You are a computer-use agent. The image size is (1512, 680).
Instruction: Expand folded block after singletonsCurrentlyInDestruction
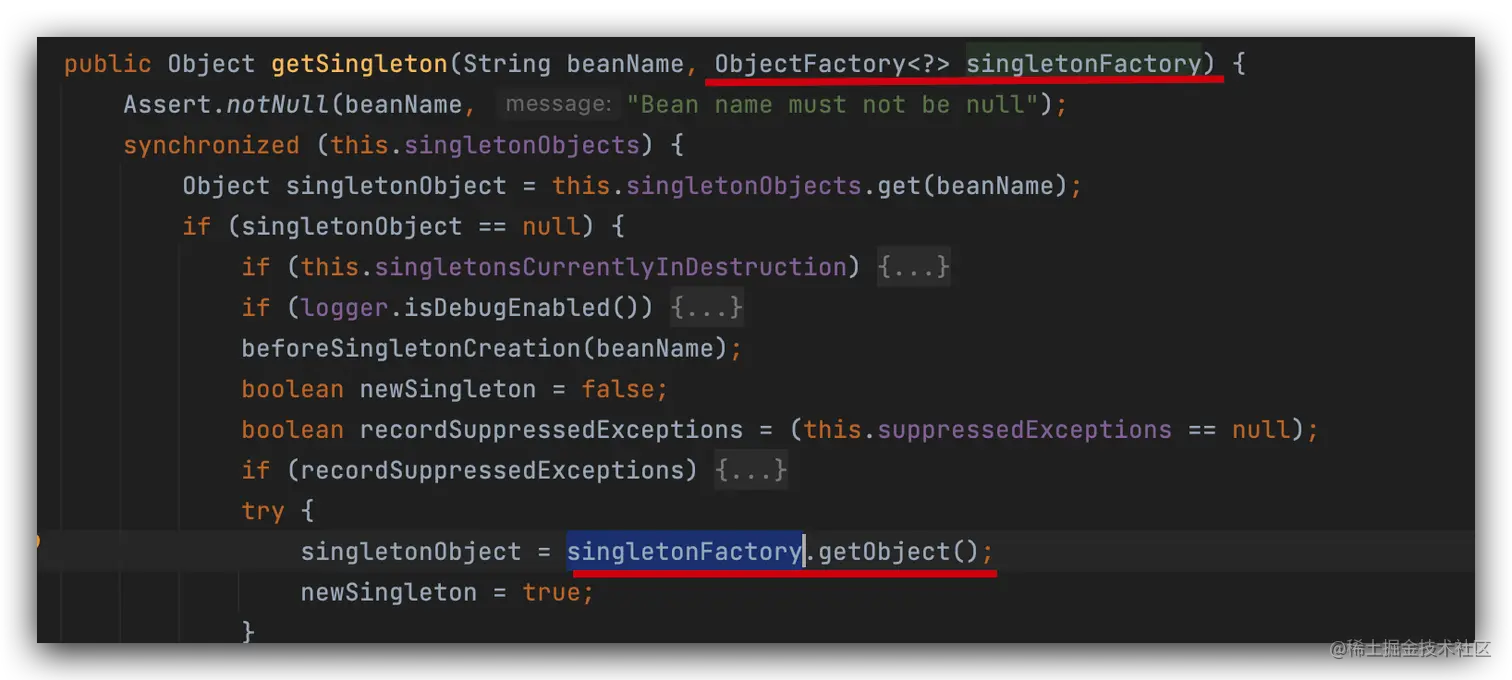click(x=913, y=267)
